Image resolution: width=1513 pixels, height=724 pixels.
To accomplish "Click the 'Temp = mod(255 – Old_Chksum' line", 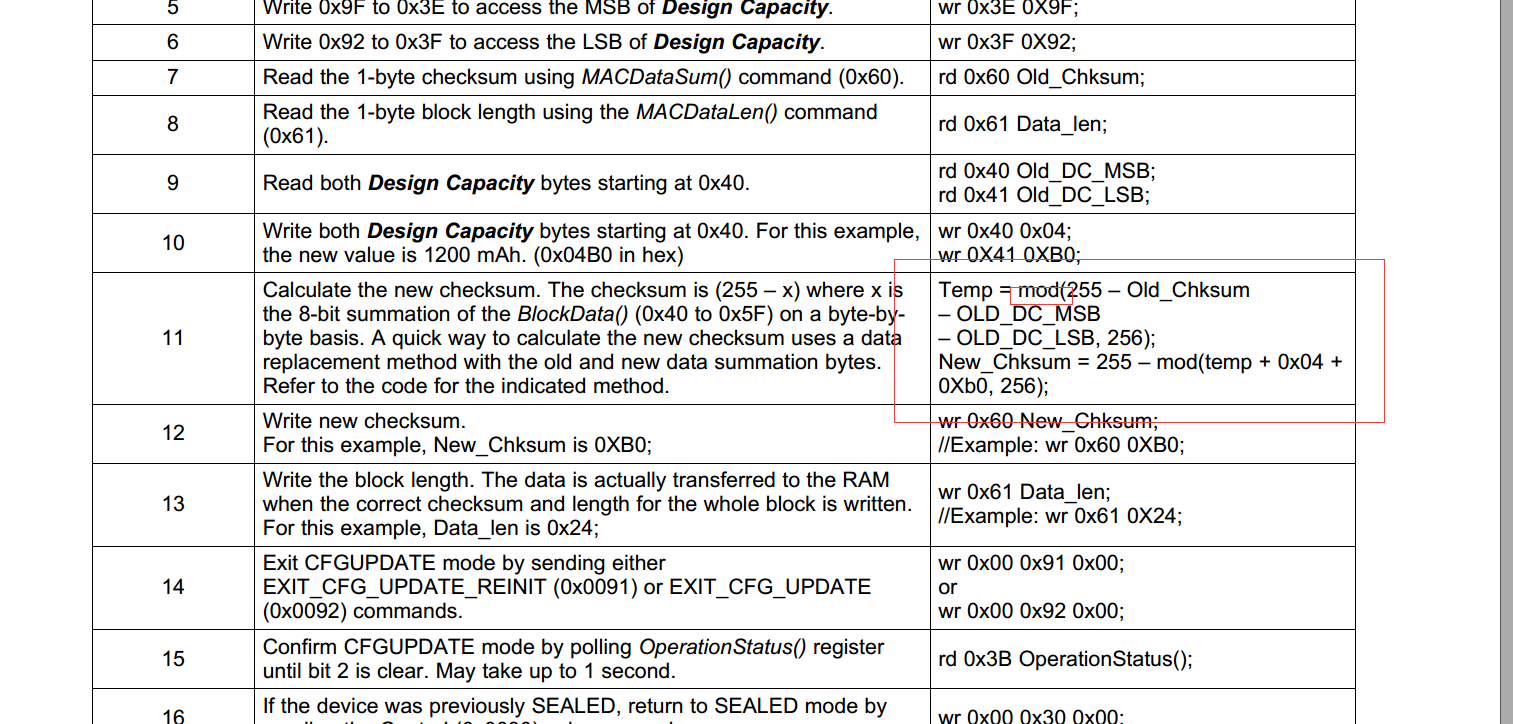I will 1094,290.
